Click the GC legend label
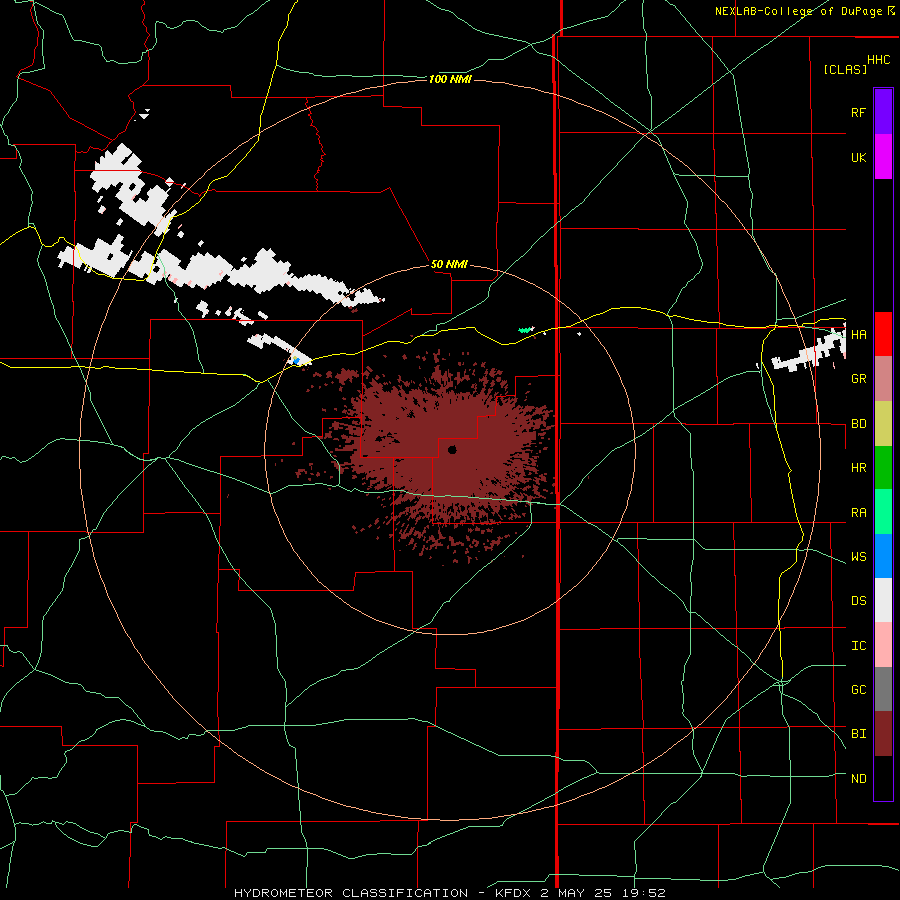The image size is (900, 900). 858,690
